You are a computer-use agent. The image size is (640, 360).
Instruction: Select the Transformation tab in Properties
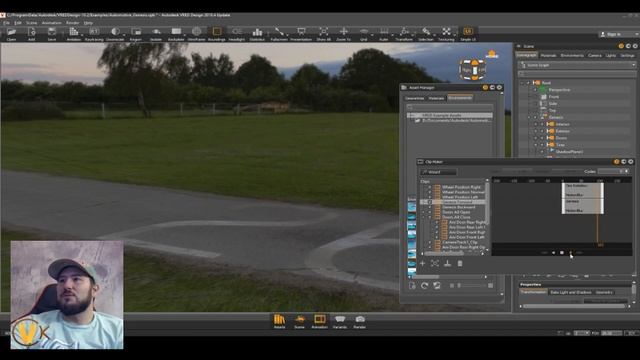(x=533, y=292)
